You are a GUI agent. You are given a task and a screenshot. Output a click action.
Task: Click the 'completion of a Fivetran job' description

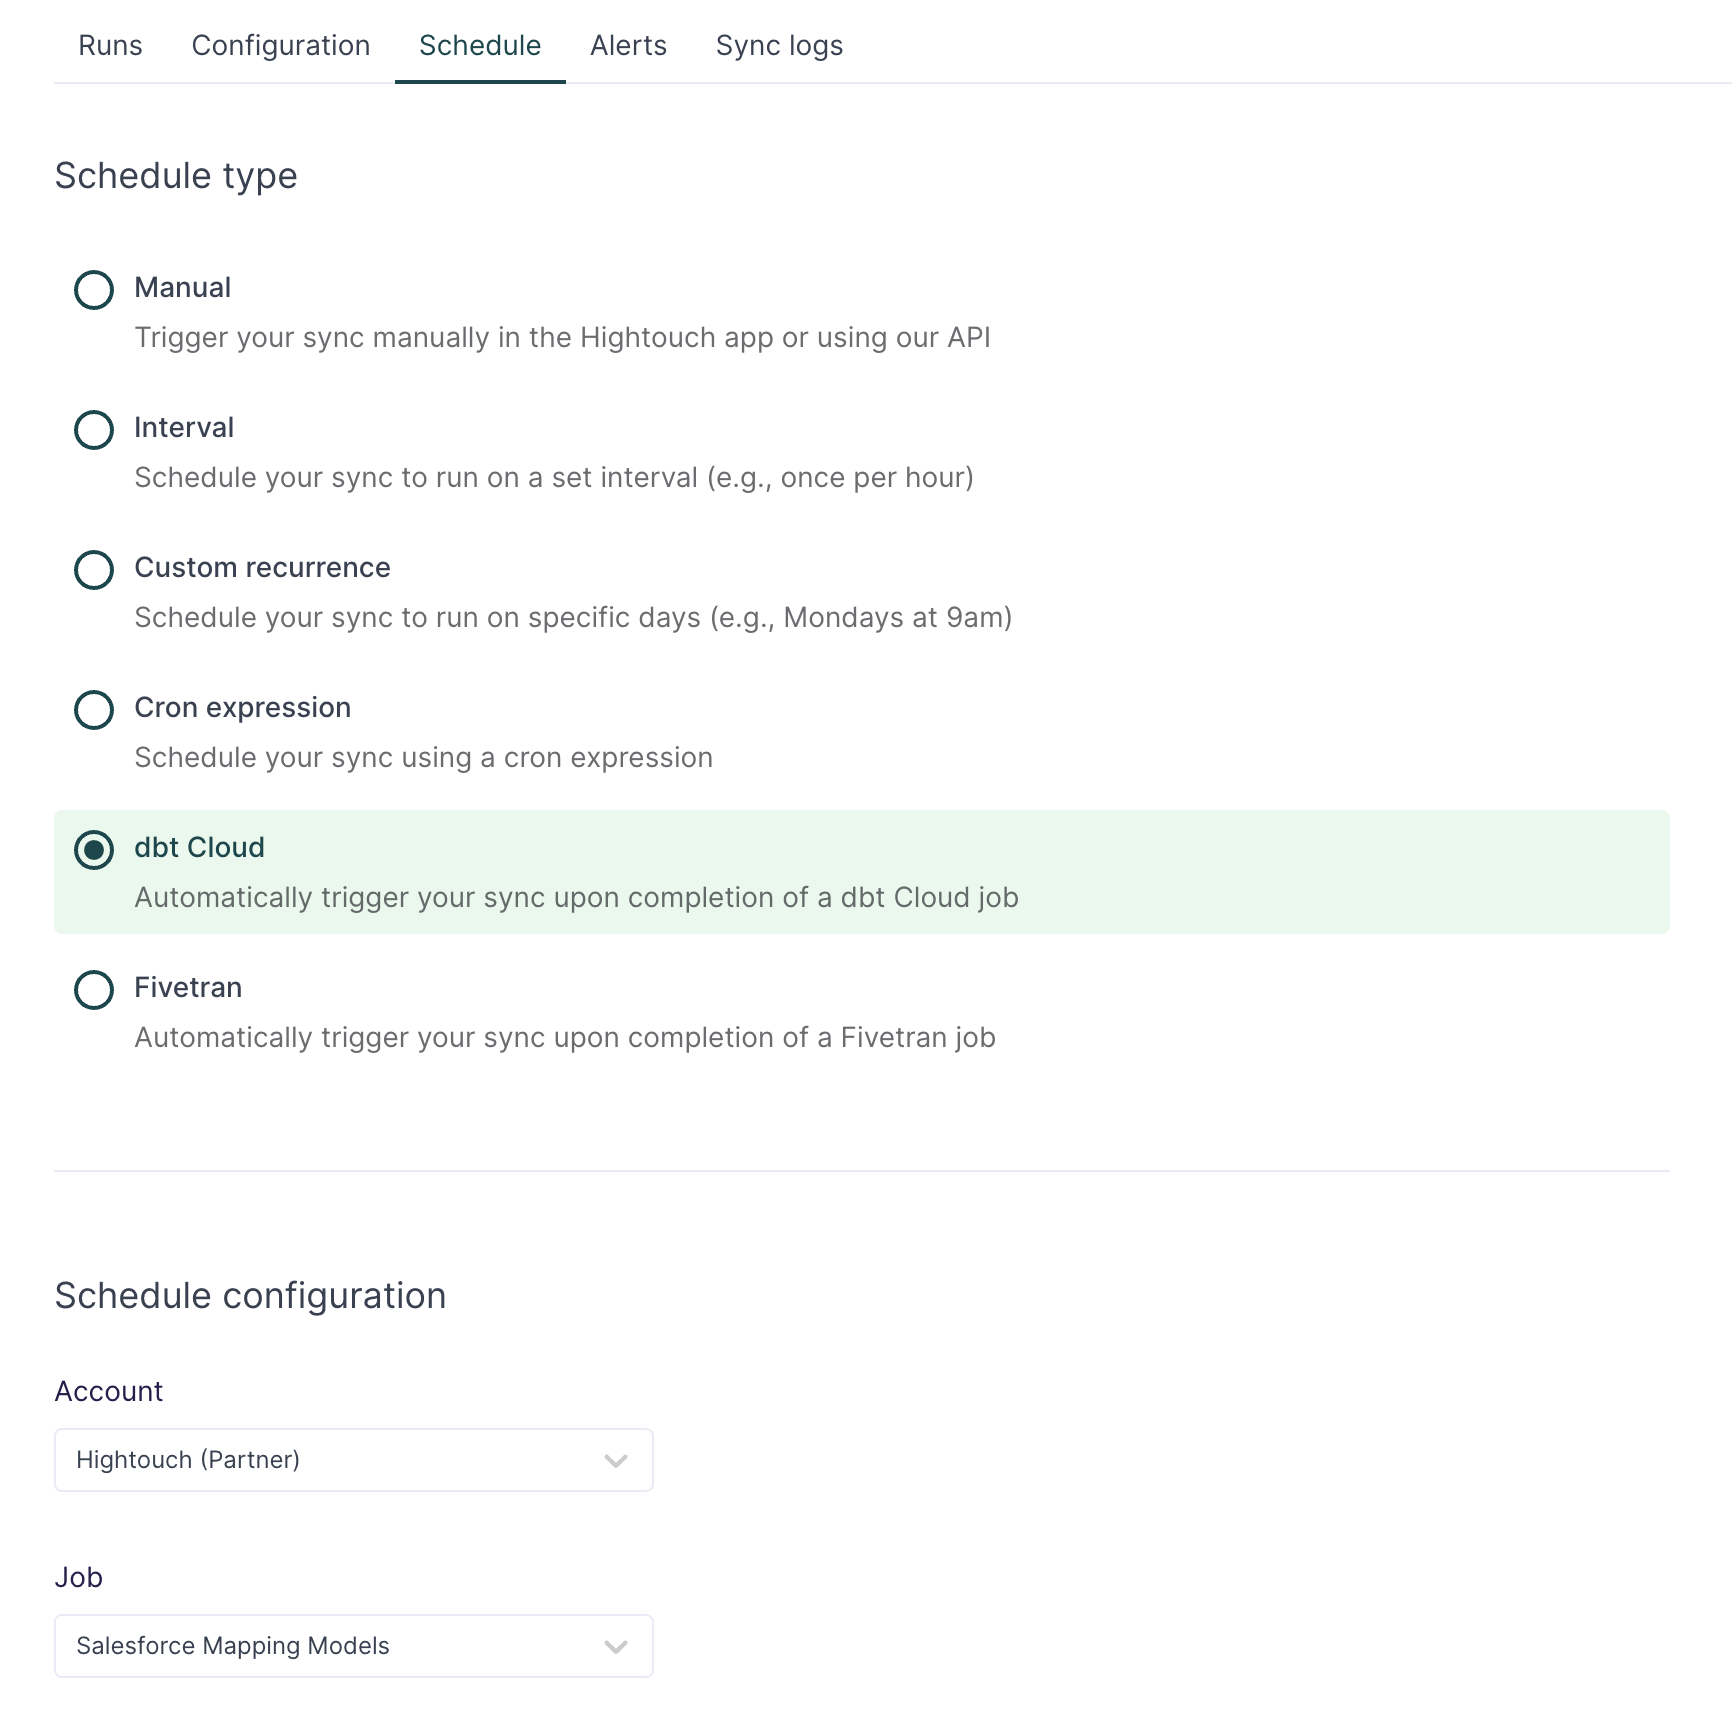click(565, 1038)
